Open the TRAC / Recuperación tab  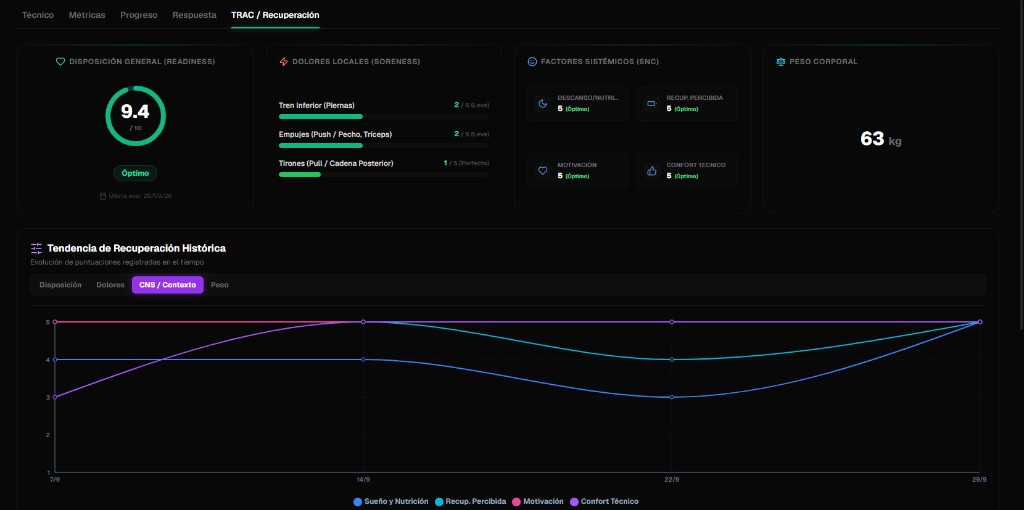coord(275,14)
